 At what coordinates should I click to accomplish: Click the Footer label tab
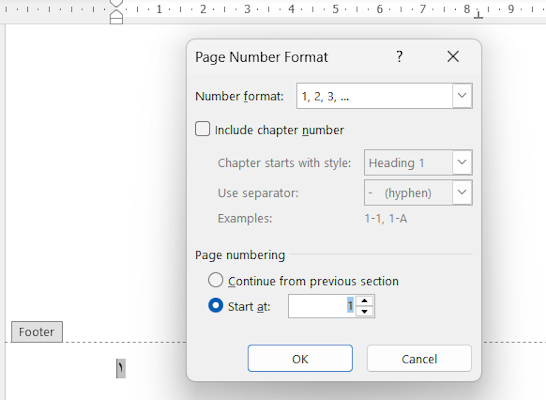(x=37, y=332)
